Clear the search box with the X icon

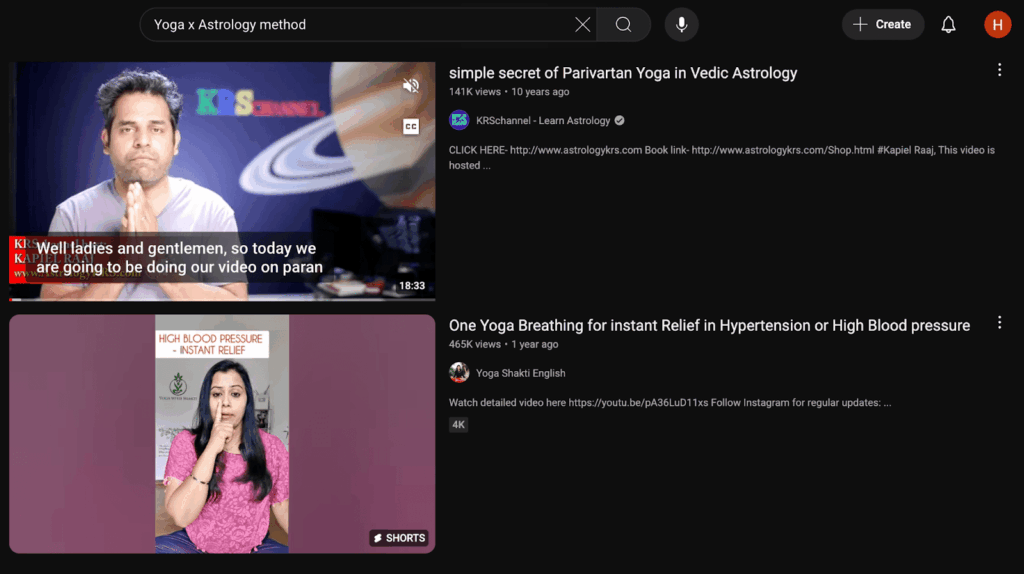point(583,25)
